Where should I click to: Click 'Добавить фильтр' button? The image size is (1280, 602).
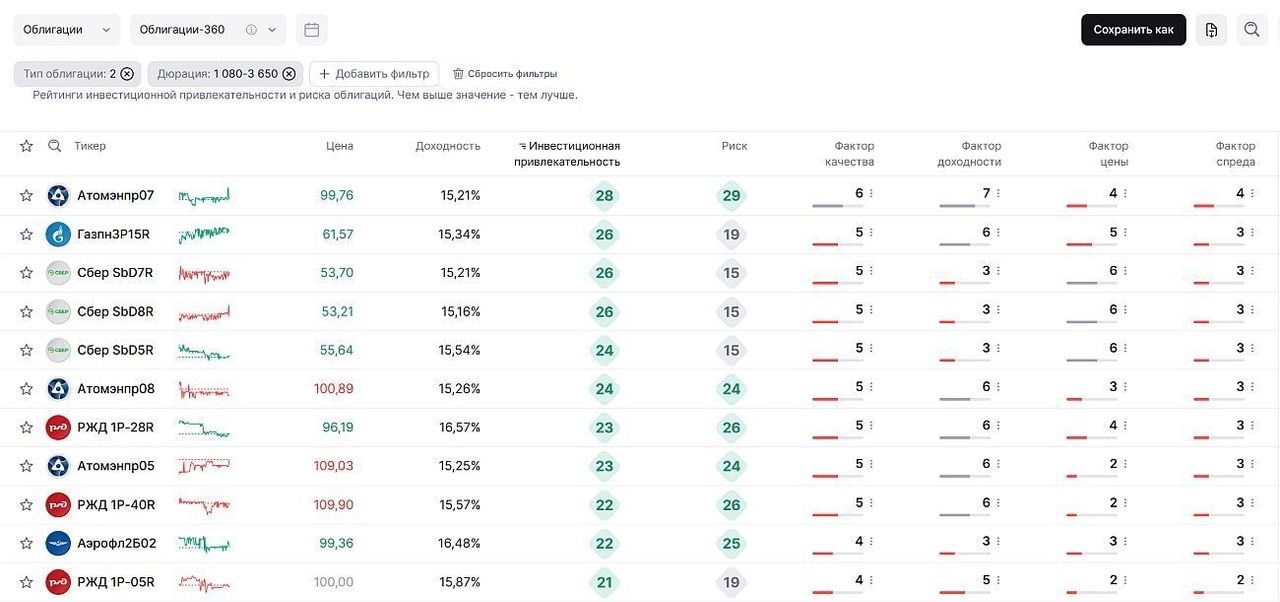[x=375, y=74]
